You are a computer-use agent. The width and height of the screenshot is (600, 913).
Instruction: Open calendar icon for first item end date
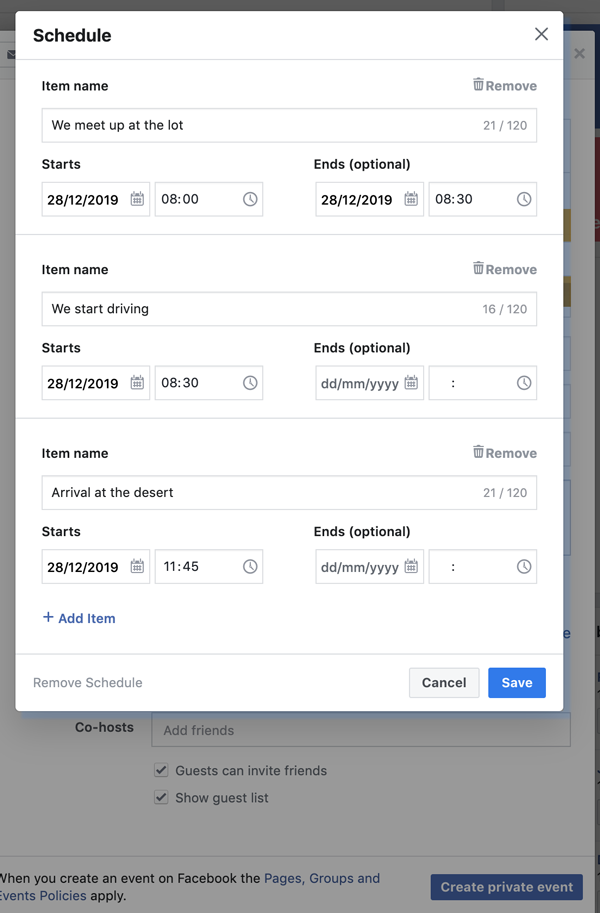(x=411, y=199)
